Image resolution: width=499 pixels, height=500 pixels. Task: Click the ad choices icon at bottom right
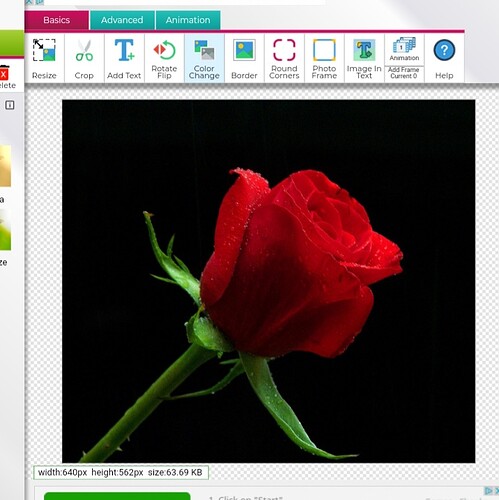(x=489, y=491)
